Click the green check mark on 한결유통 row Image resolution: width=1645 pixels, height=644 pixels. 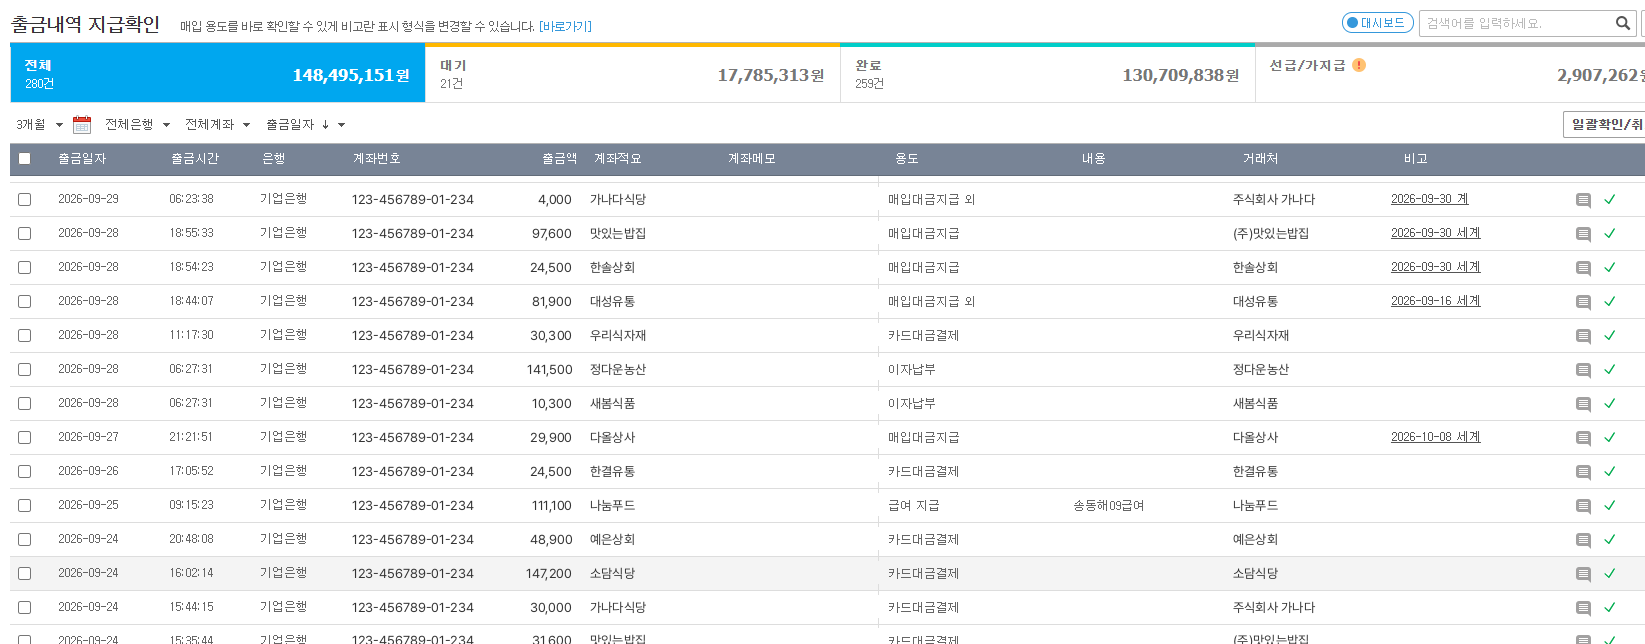1610,471
